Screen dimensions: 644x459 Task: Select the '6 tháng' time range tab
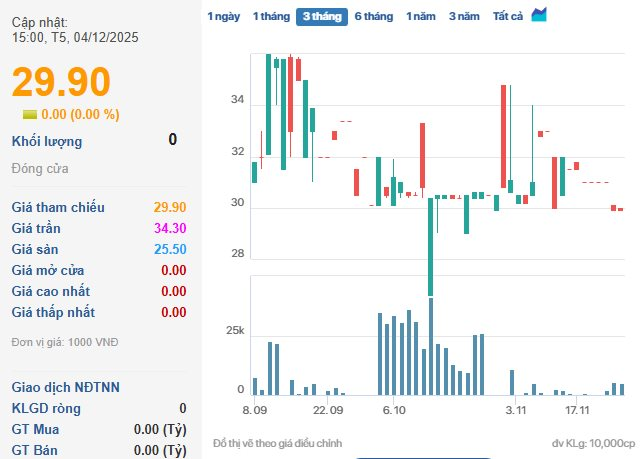tap(374, 16)
